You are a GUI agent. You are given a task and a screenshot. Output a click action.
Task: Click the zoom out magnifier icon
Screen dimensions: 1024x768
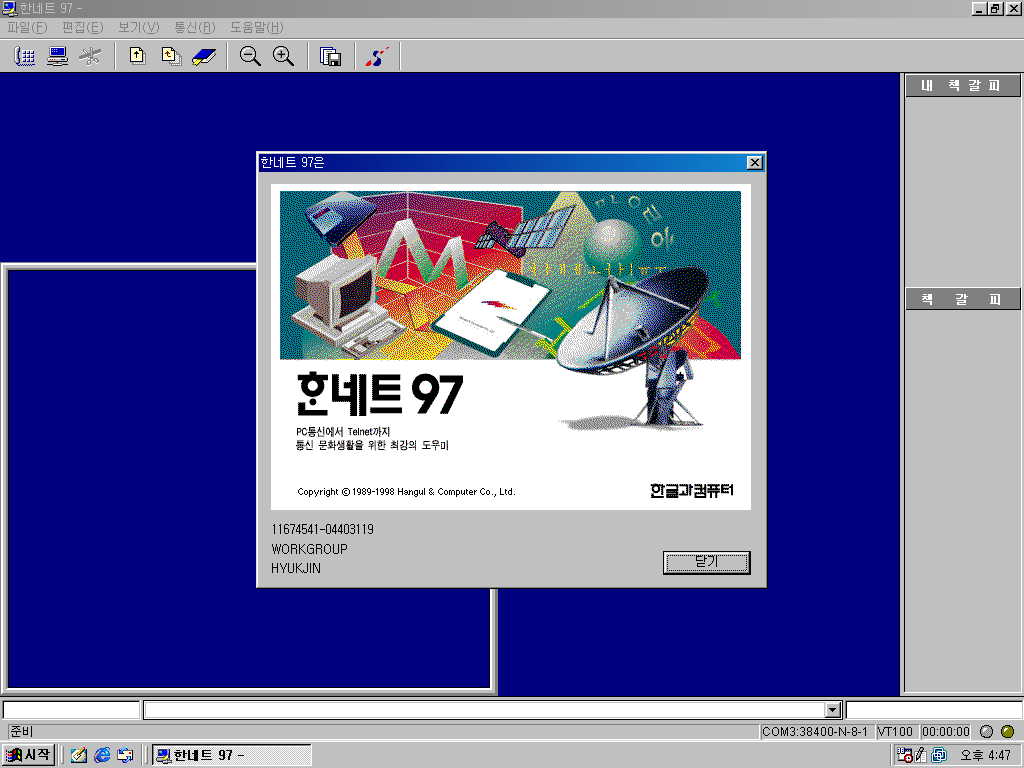click(x=250, y=56)
